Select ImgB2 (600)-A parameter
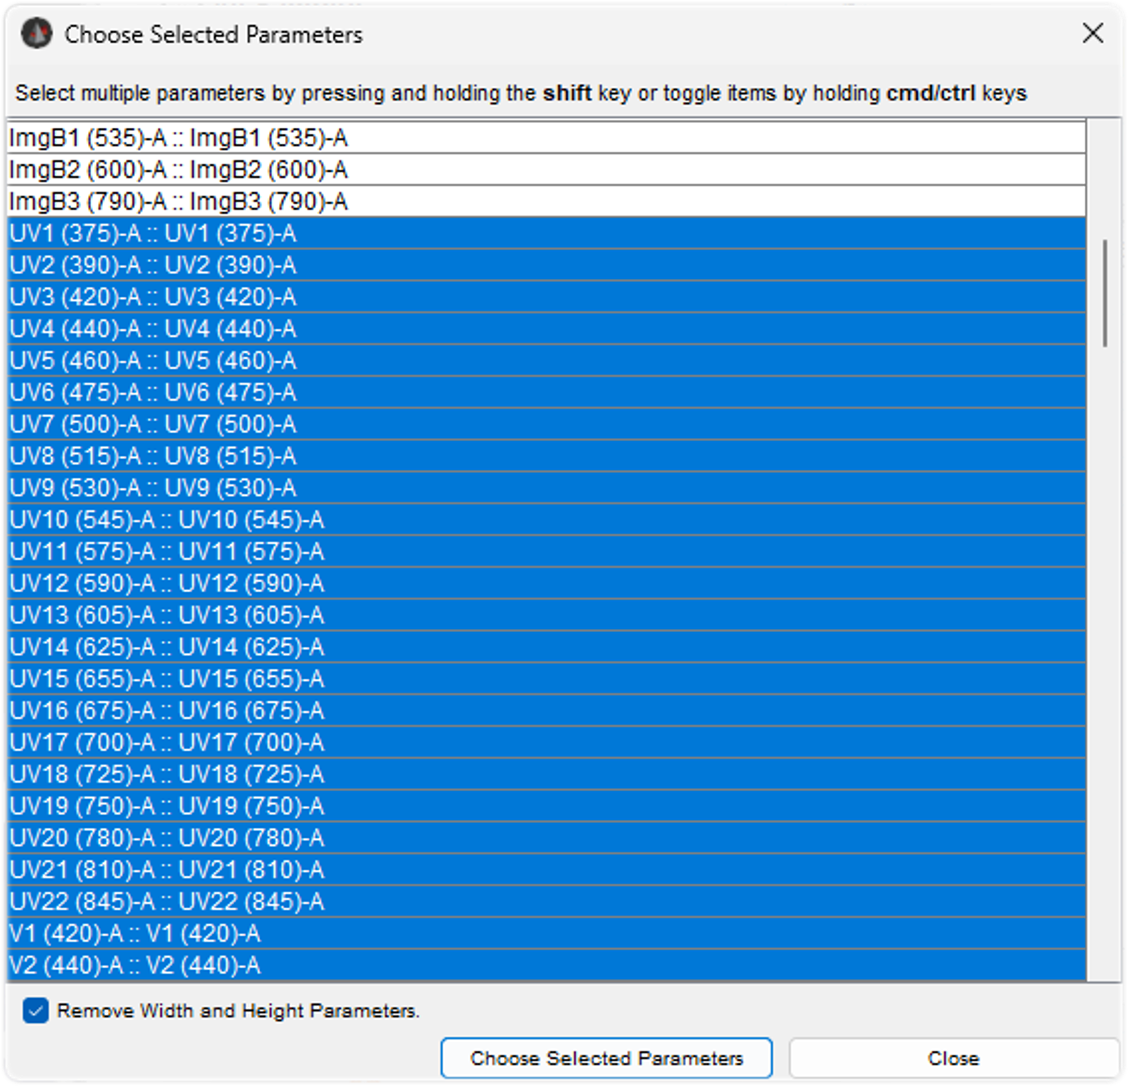Screen dimensions: 1128x1086 178,170
